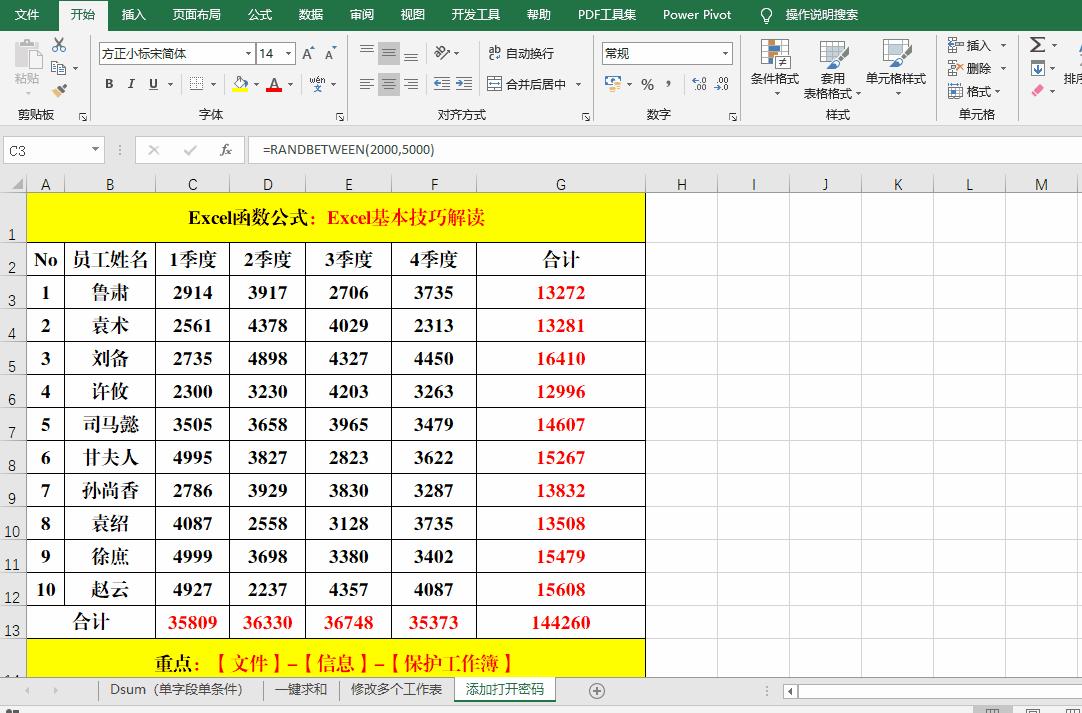Screen dimensions: 1082x713
Task: Toggle bold formatting
Action: click(109, 84)
